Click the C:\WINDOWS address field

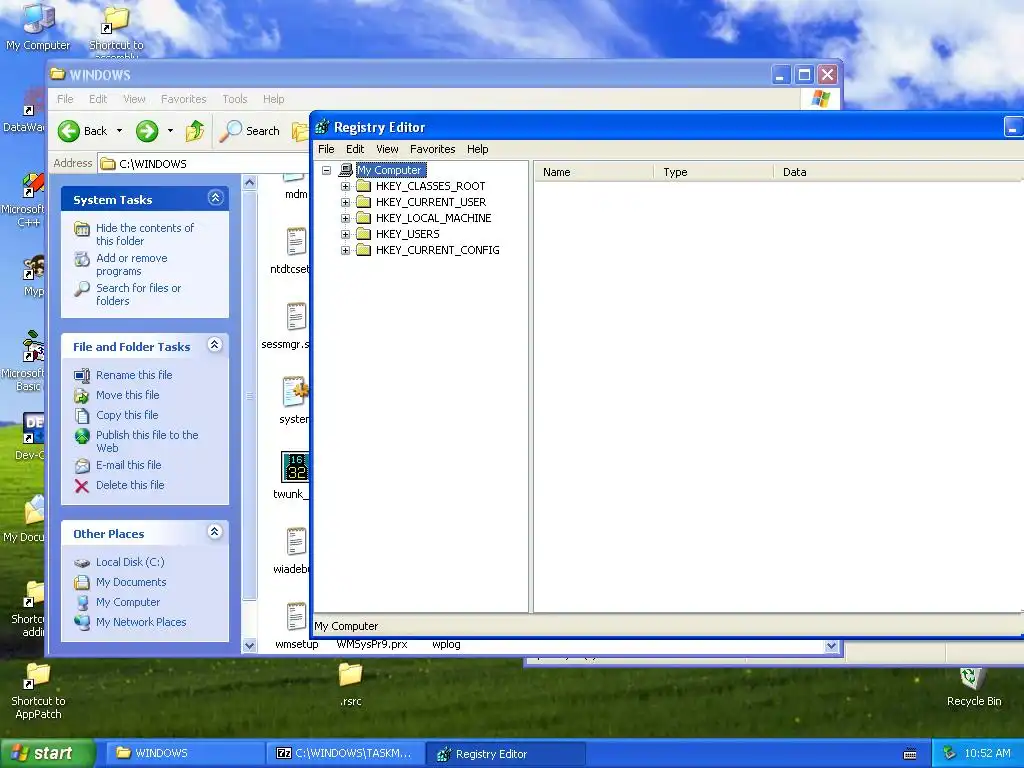coord(204,164)
